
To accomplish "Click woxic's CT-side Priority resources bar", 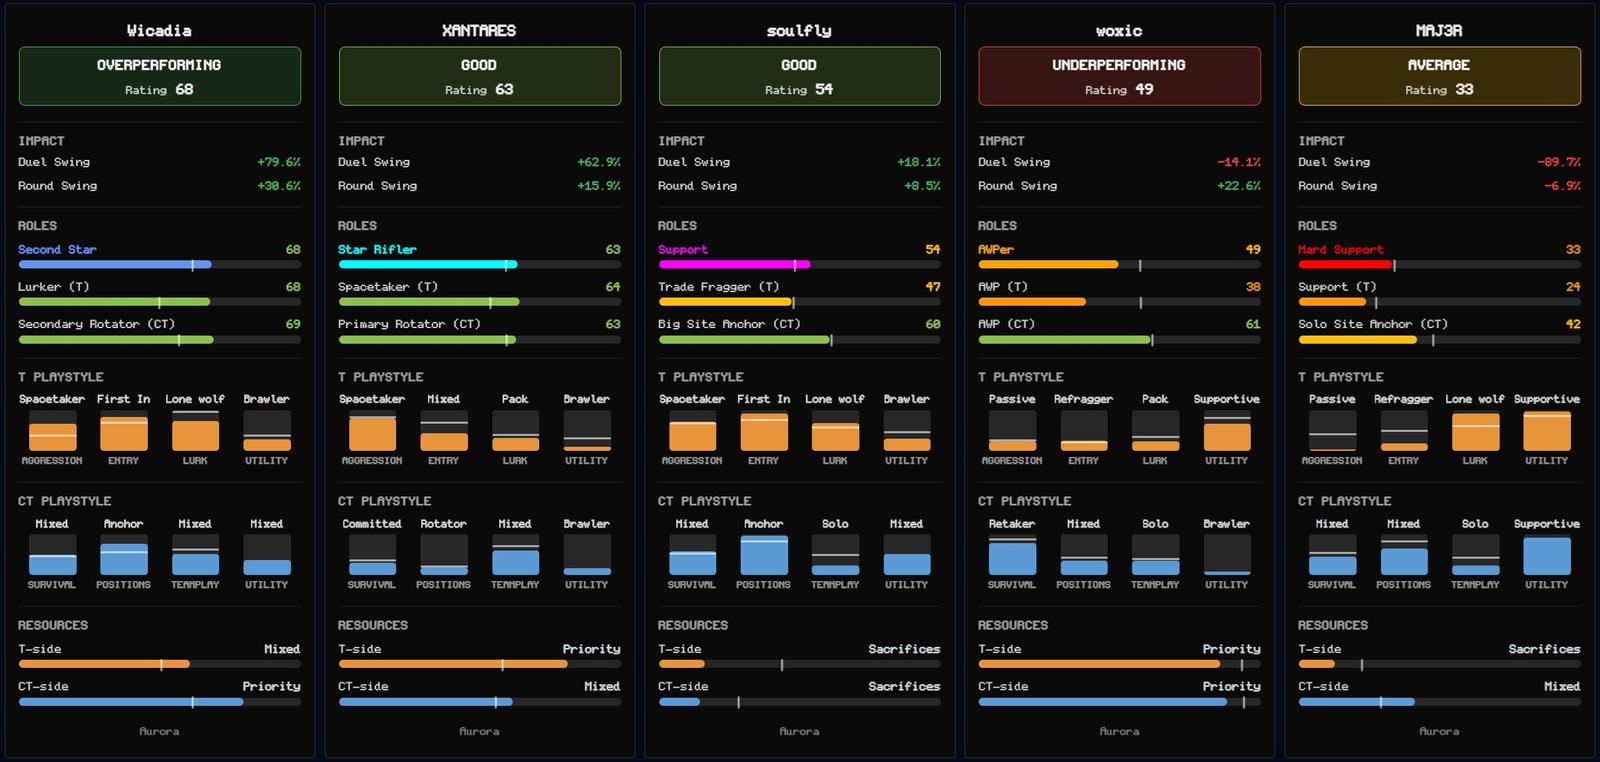I will (1120, 702).
